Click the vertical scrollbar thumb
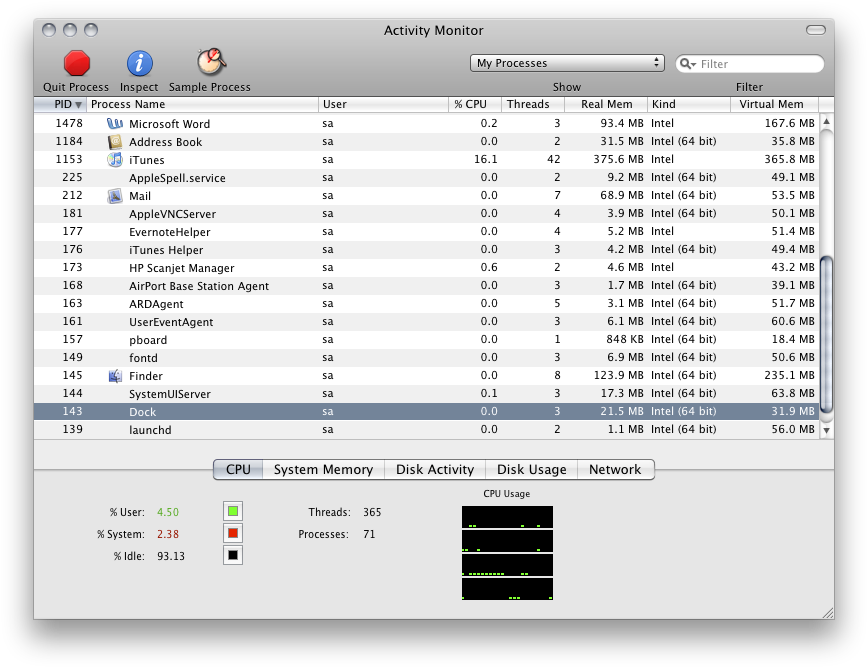867x667 pixels. [826, 334]
